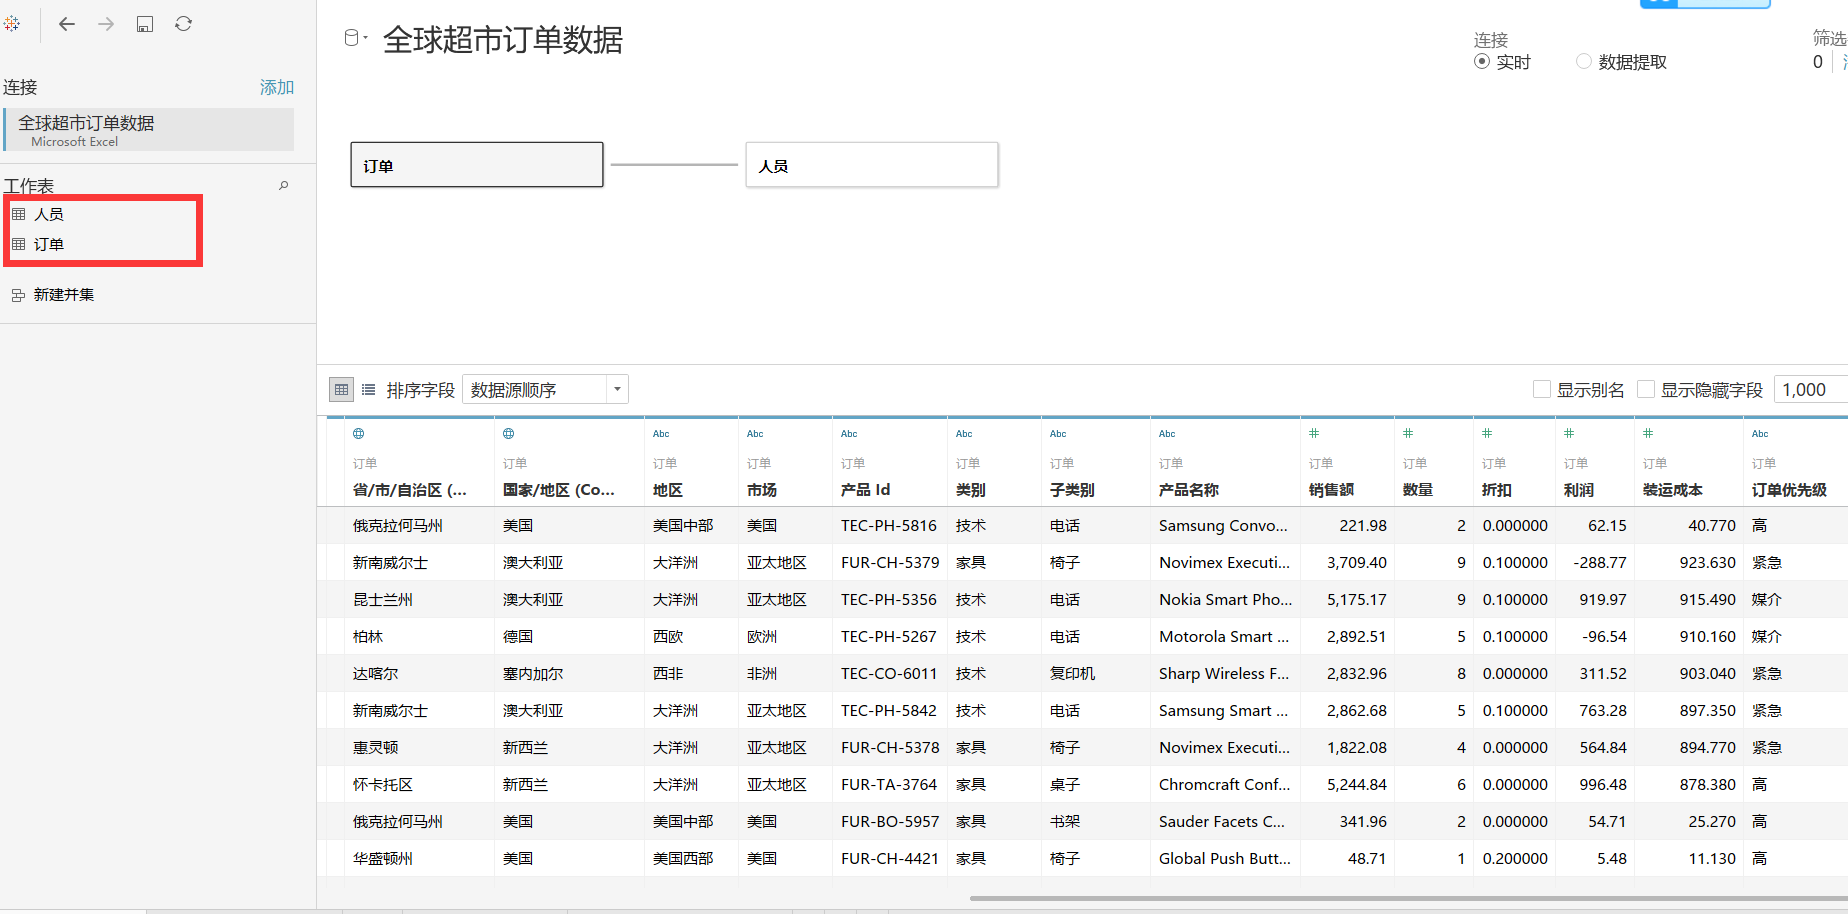Select cell TEC-PH-5816
This screenshot has height=914, width=1848.
pyautogui.click(x=889, y=526)
